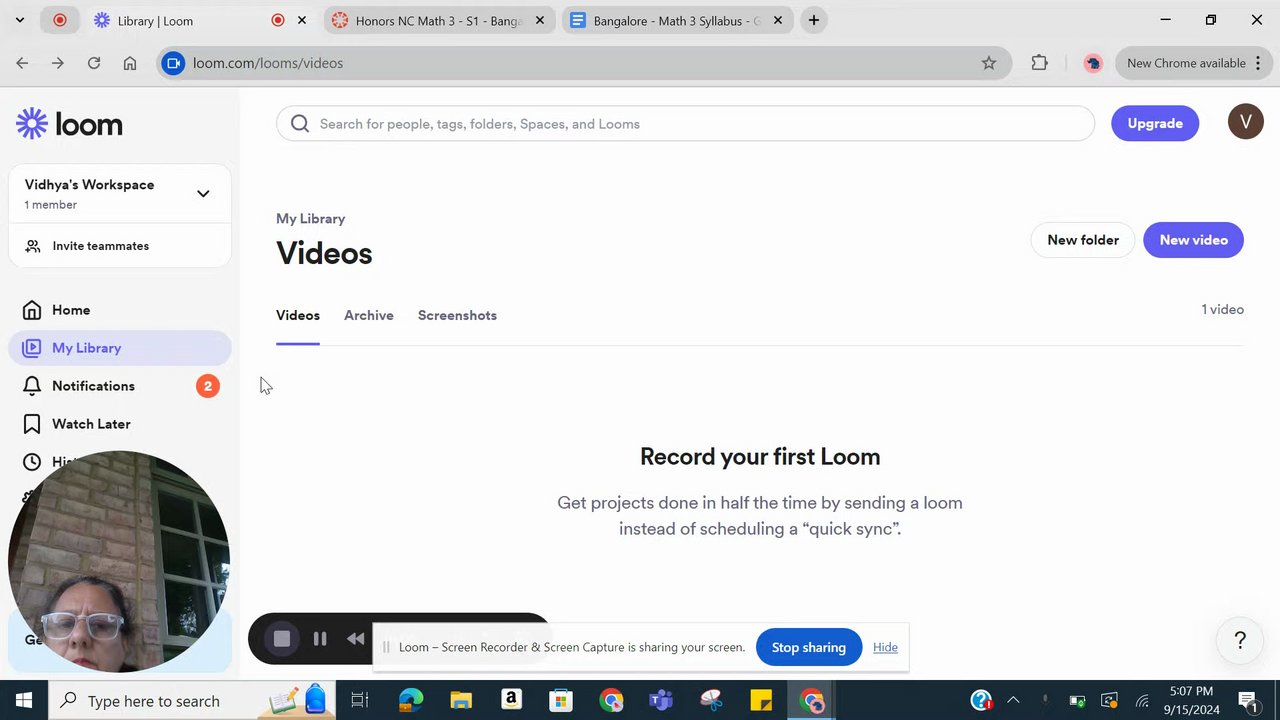Click the Chrome profile avatar icon

[1093, 63]
